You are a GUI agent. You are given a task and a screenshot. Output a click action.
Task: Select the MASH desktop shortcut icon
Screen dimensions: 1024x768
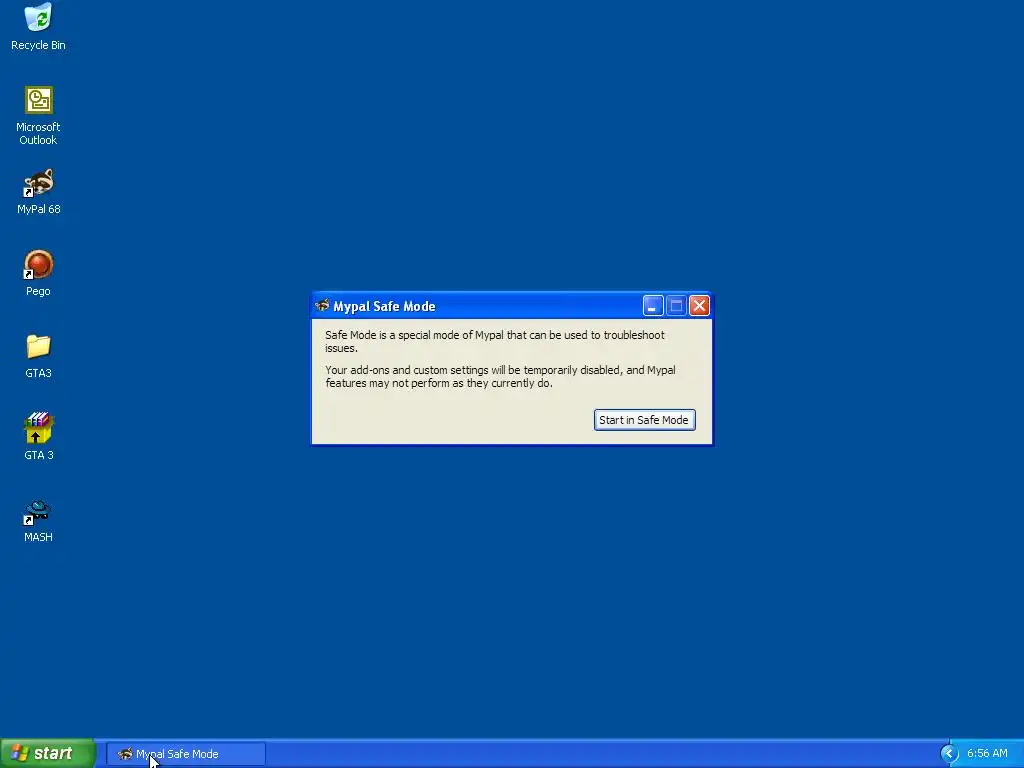(x=38, y=512)
